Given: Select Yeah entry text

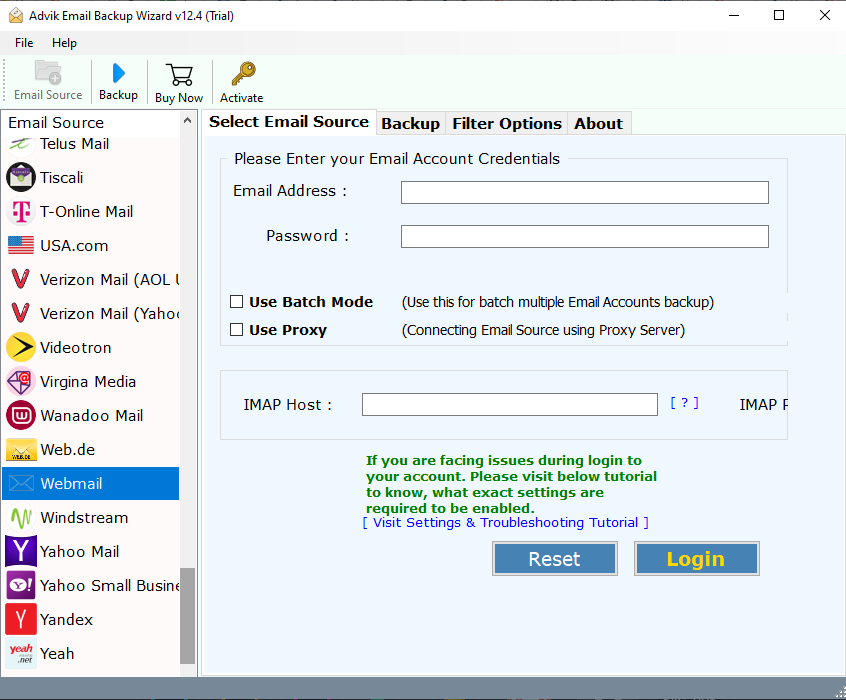Looking at the screenshot, I should [x=57, y=654].
